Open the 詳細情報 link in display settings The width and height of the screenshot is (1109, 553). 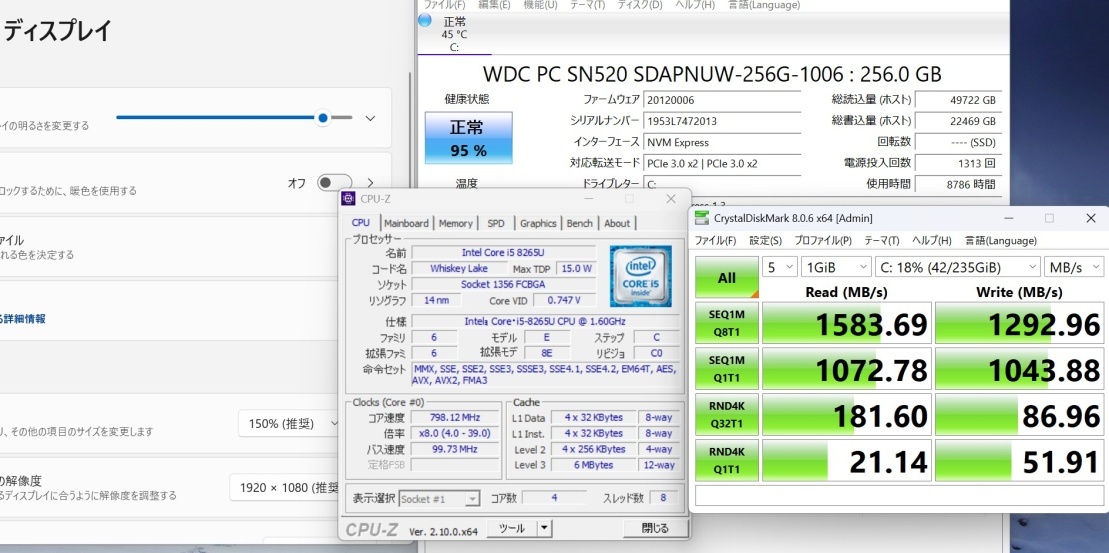(23, 319)
